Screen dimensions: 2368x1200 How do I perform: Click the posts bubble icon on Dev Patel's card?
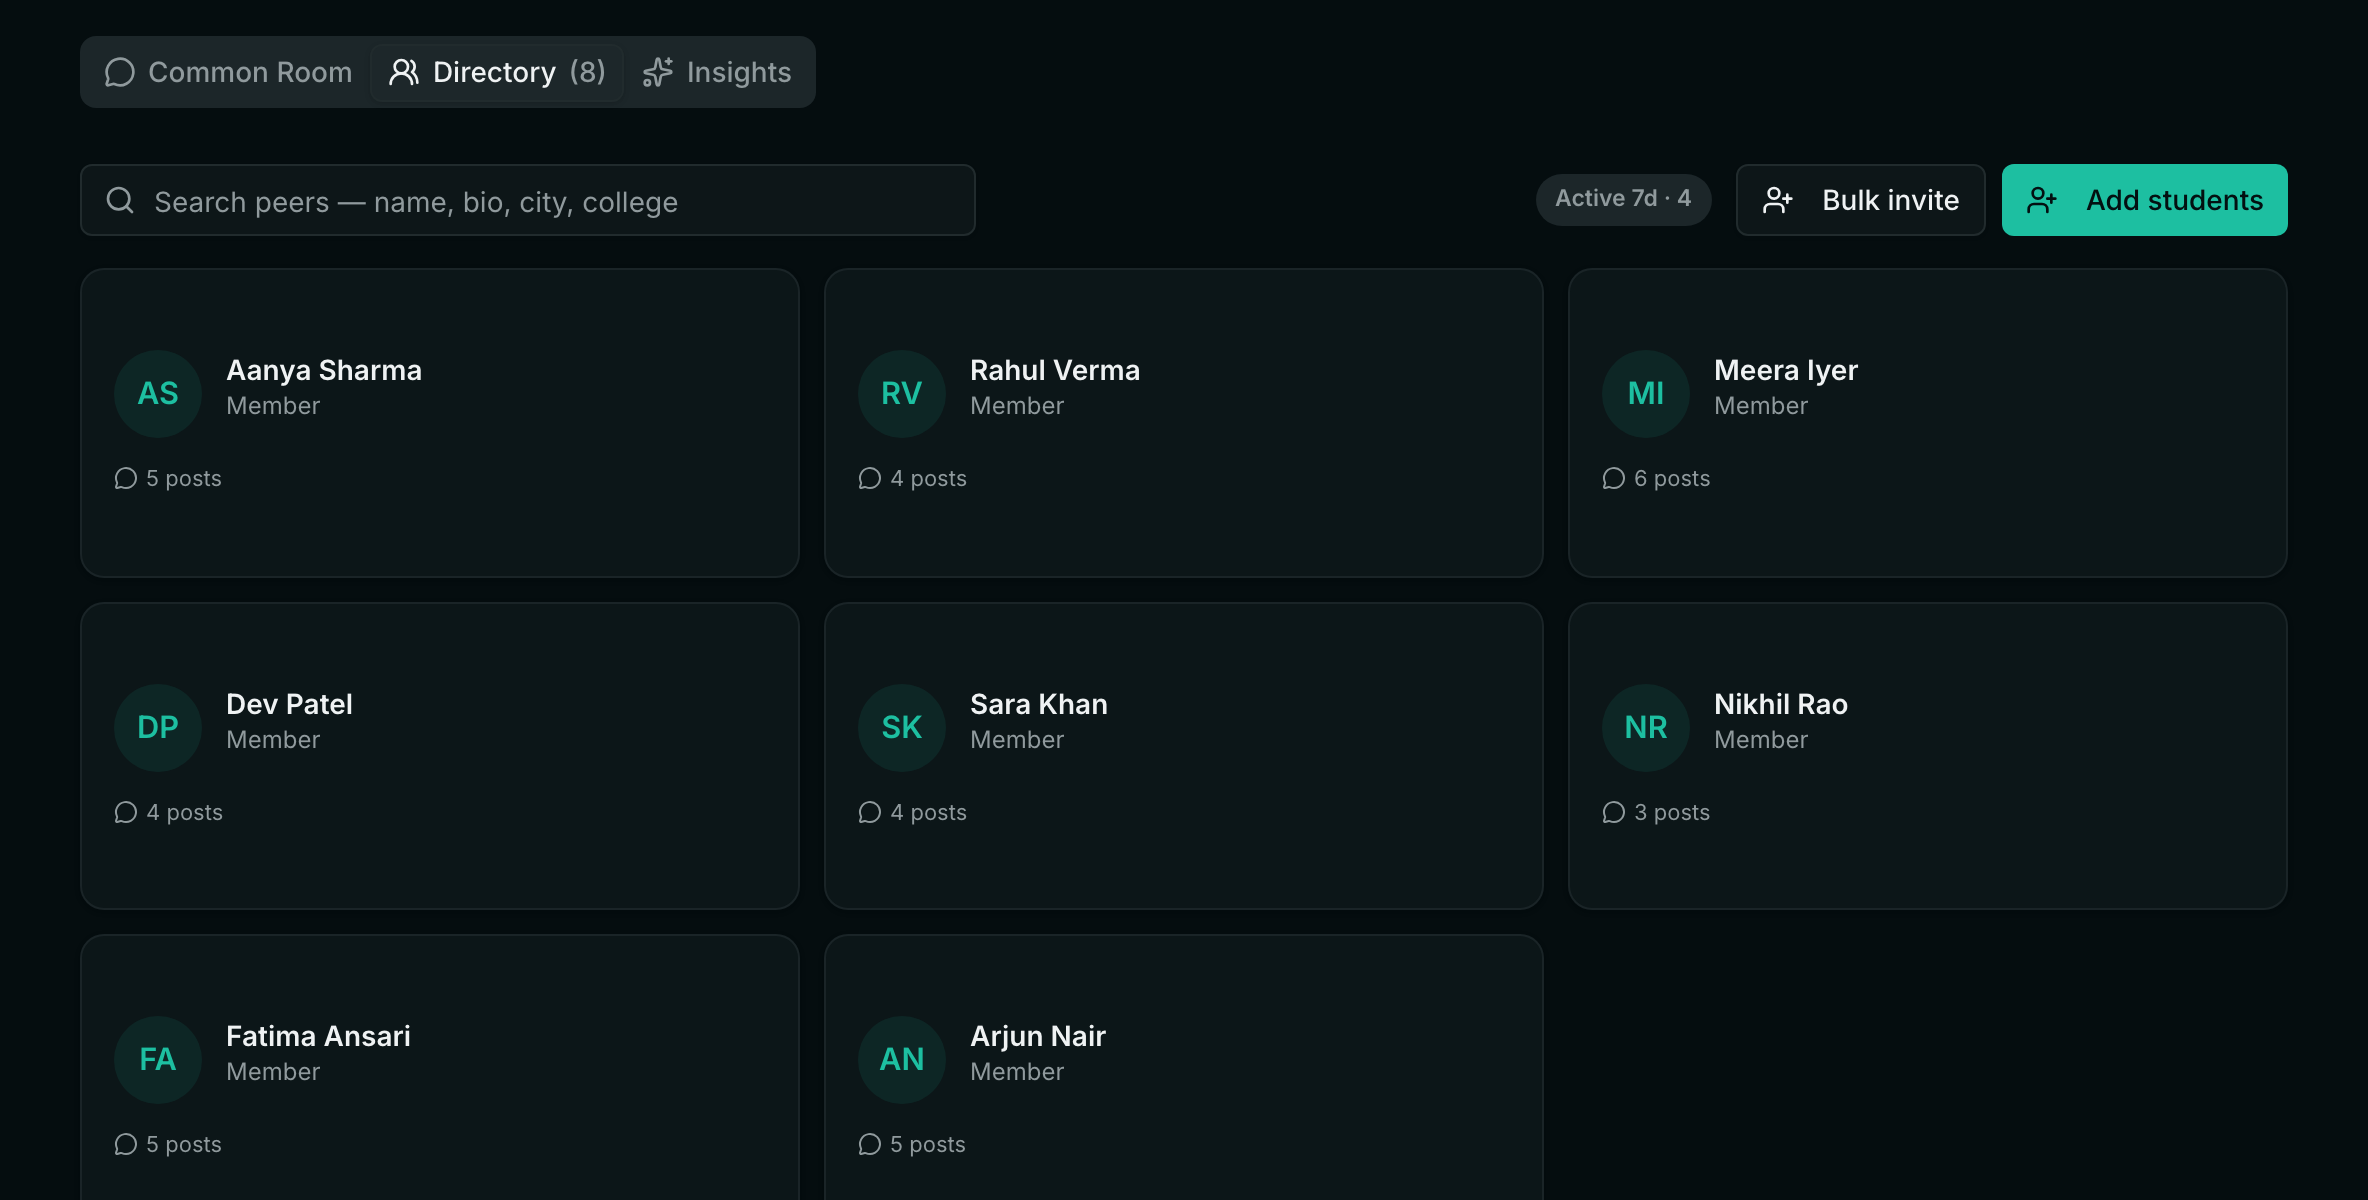pos(126,813)
